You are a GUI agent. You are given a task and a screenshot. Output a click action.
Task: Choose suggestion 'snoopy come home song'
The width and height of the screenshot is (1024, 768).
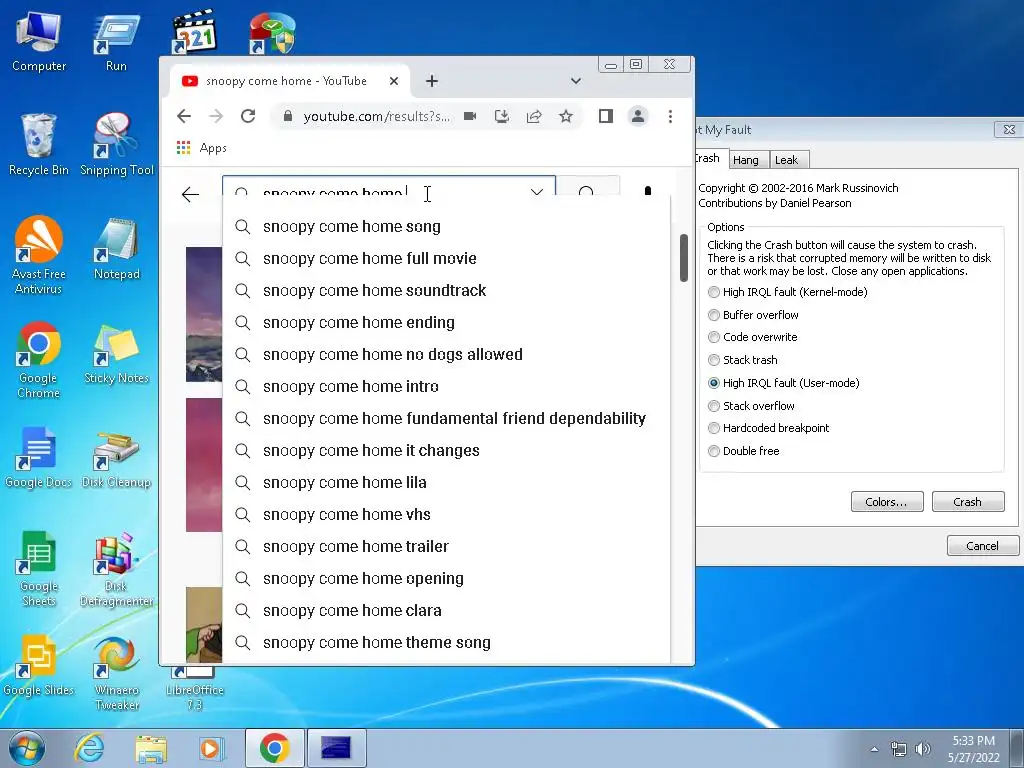coord(447,227)
